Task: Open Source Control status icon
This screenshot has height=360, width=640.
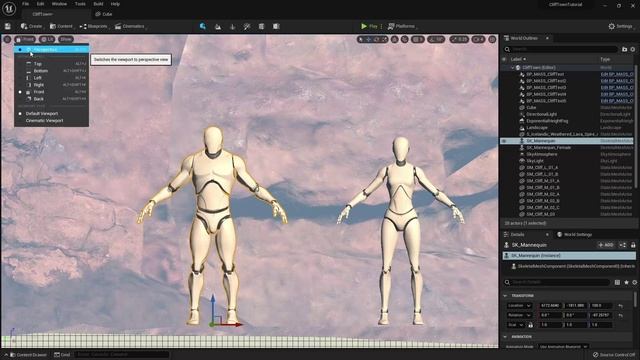Action: (615, 355)
